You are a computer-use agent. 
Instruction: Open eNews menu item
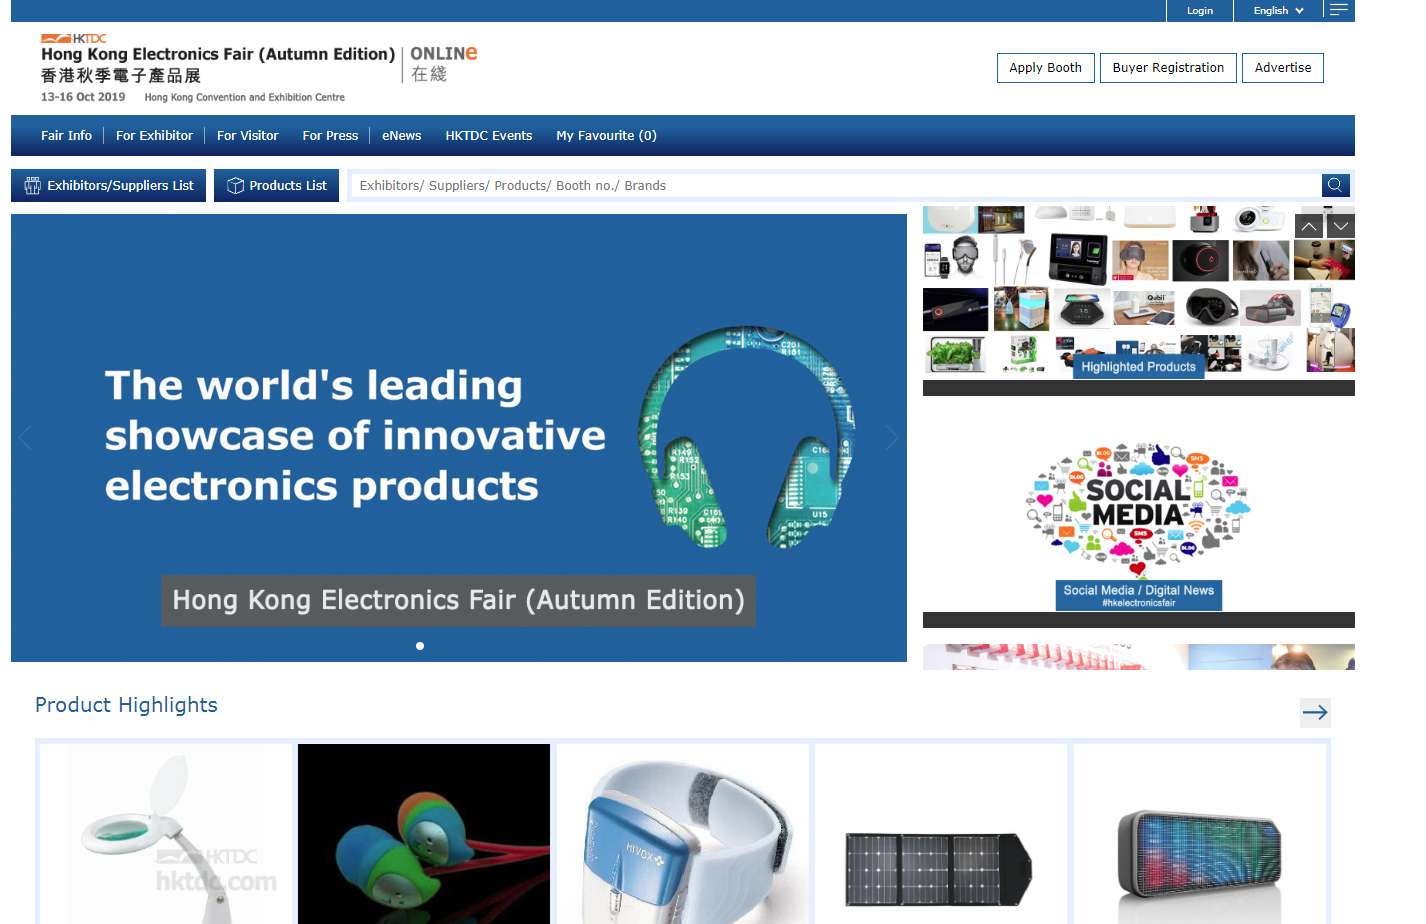coord(401,136)
